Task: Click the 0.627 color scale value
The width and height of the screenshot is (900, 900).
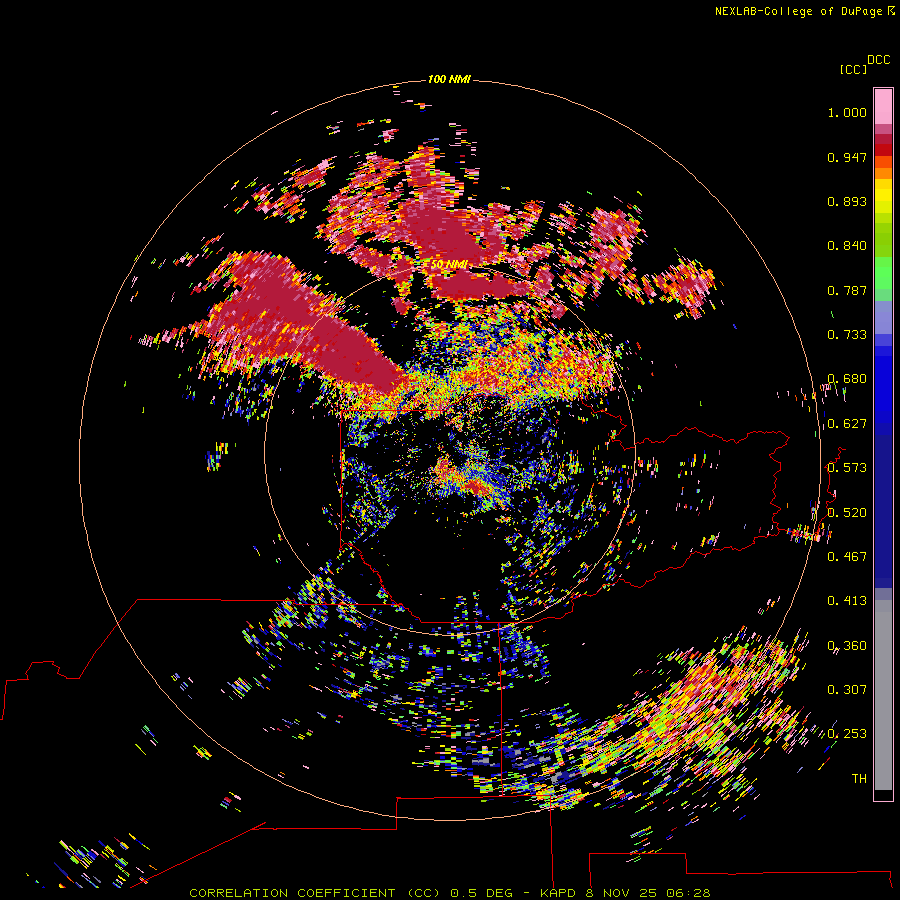Action: pos(847,424)
